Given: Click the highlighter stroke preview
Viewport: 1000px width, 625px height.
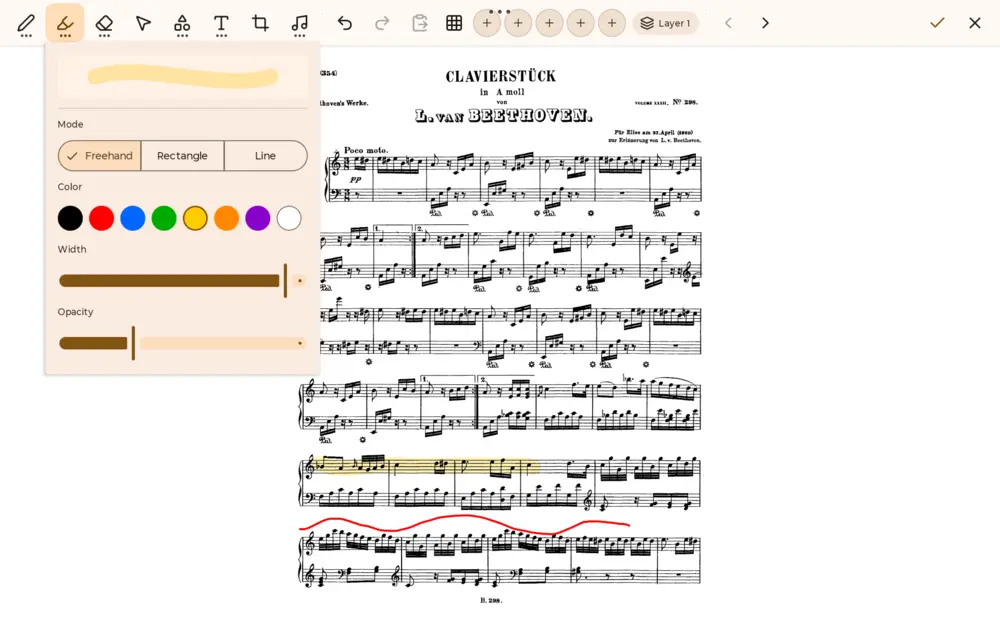Looking at the screenshot, I should pos(182,77).
